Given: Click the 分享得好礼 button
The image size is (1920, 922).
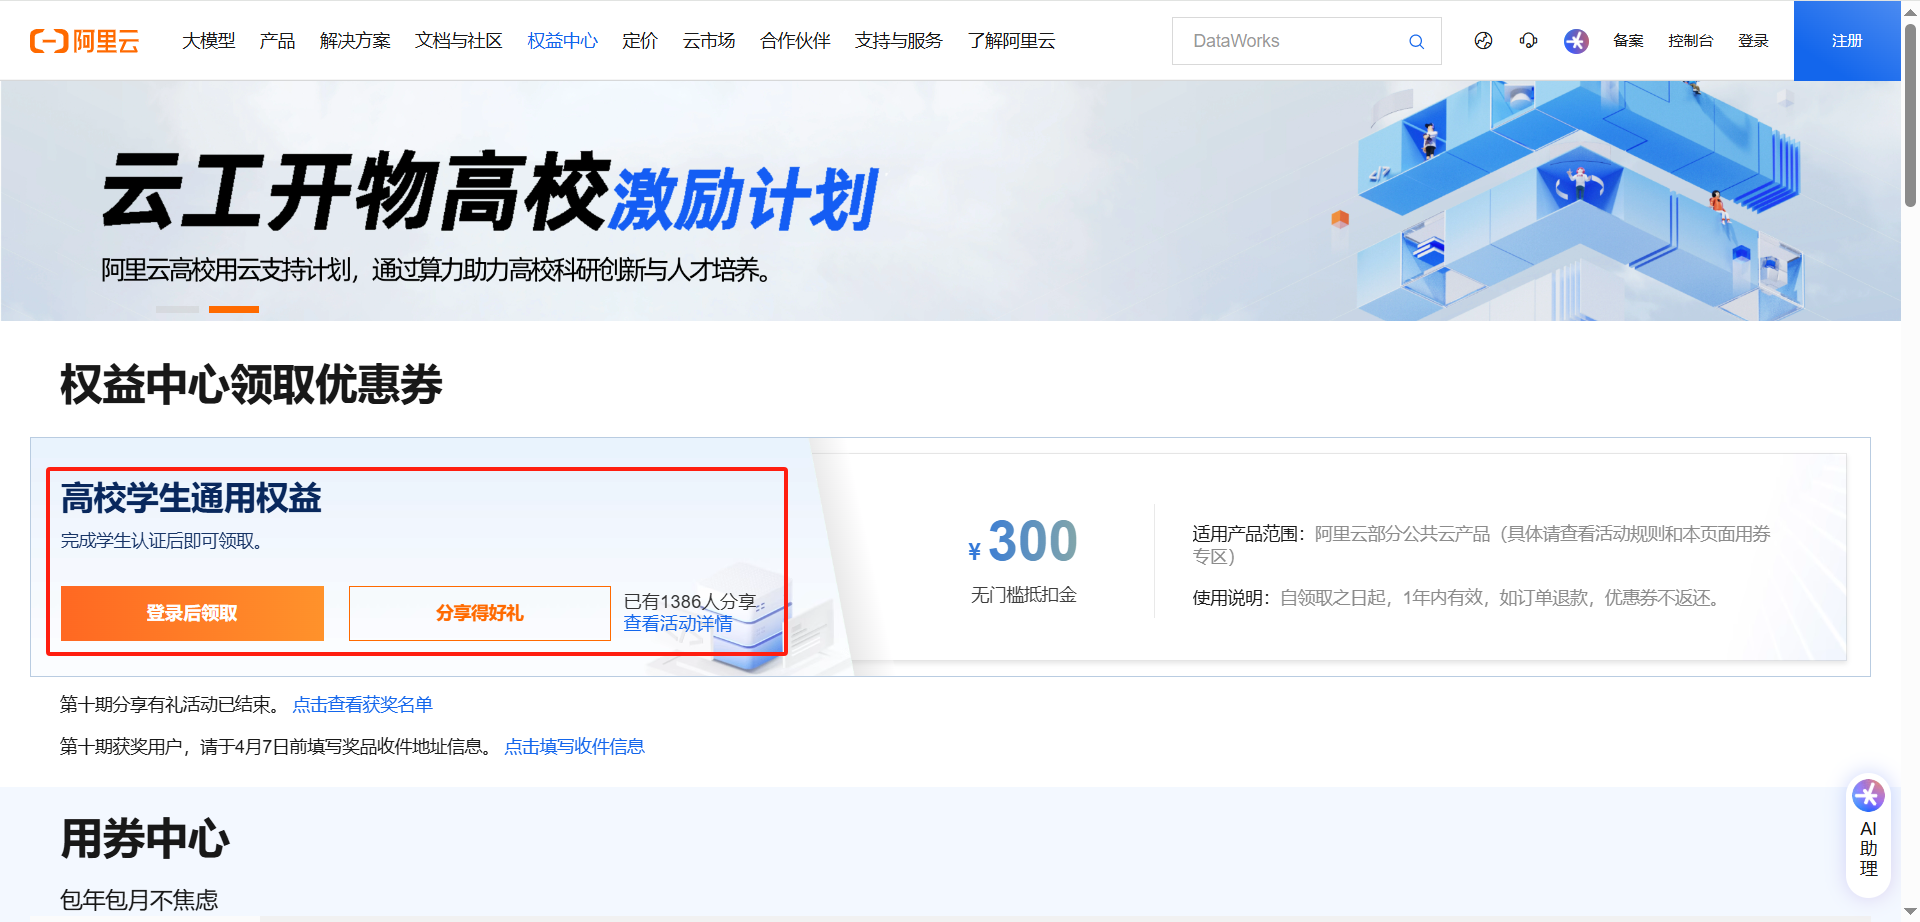Looking at the screenshot, I should pyautogui.click(x=480, y=613).
